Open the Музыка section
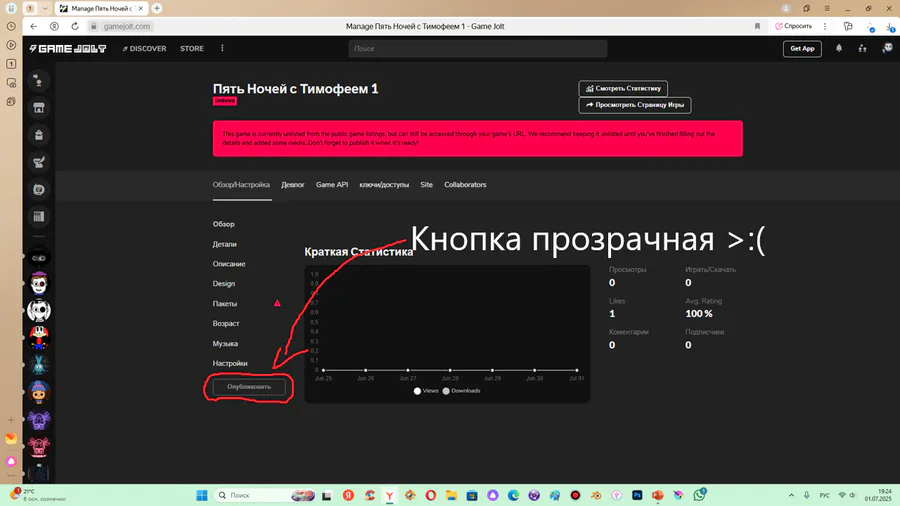This screenshot has height=506, width=900. (225, 344)
